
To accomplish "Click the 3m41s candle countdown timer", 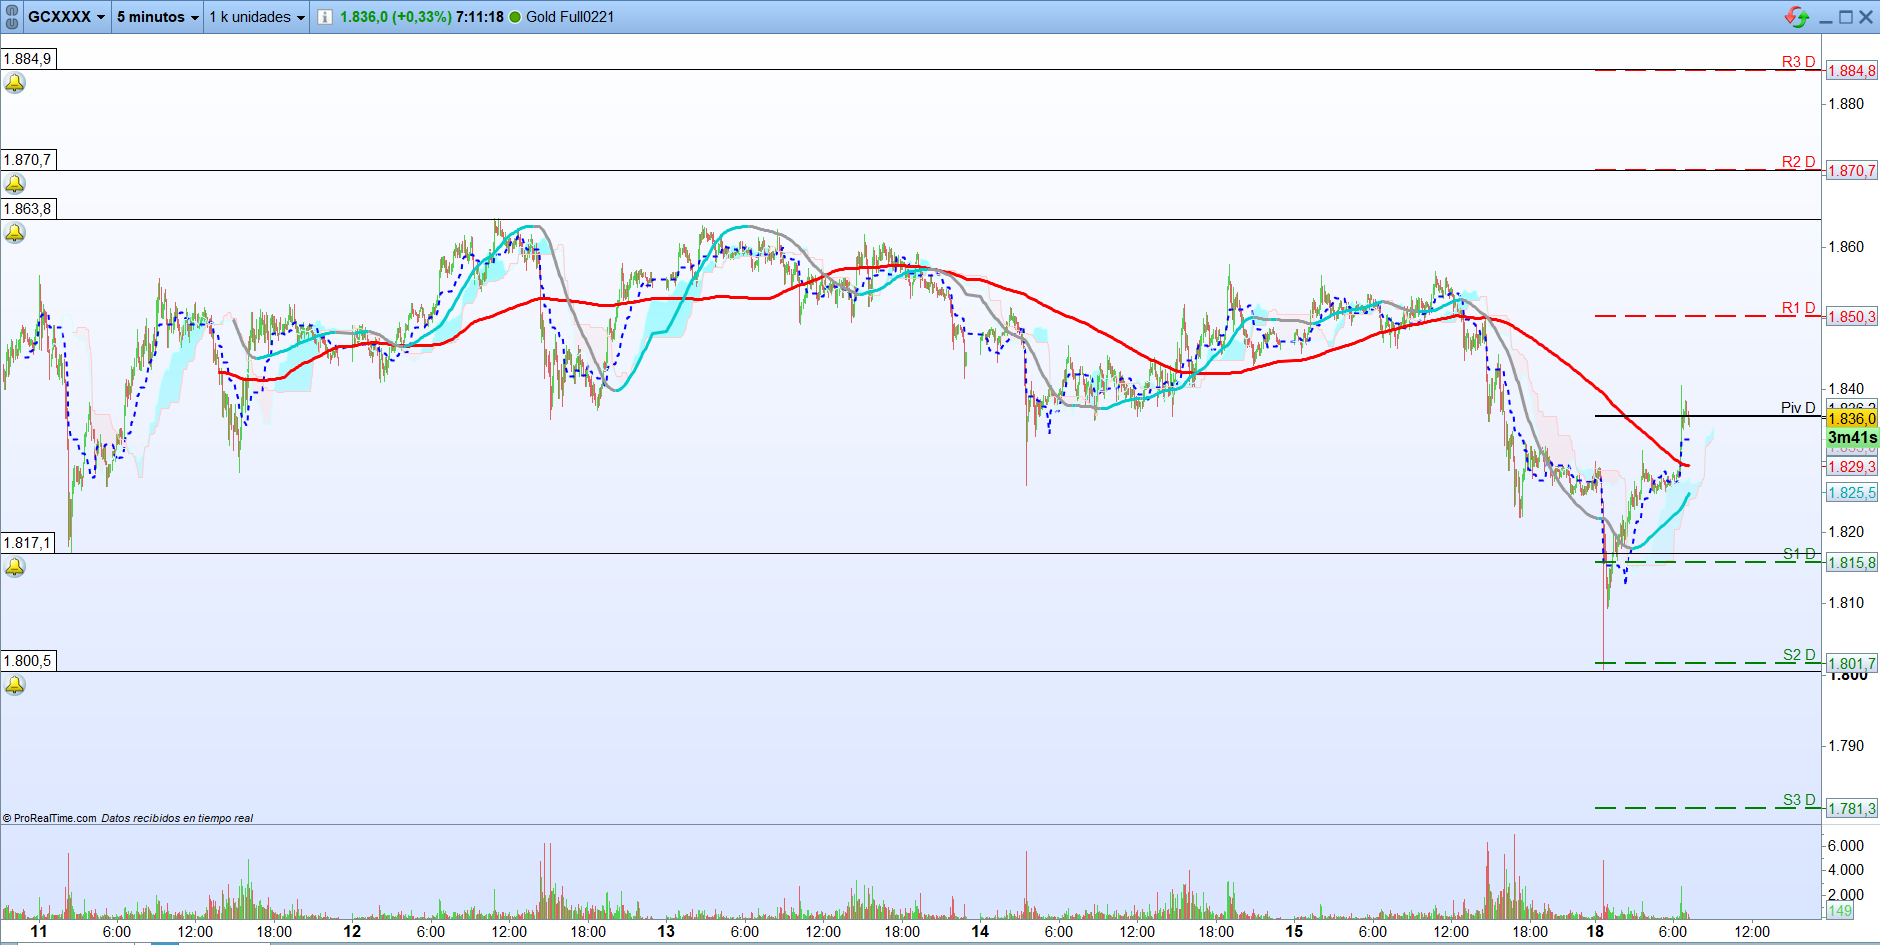I will pos(1852,438).
